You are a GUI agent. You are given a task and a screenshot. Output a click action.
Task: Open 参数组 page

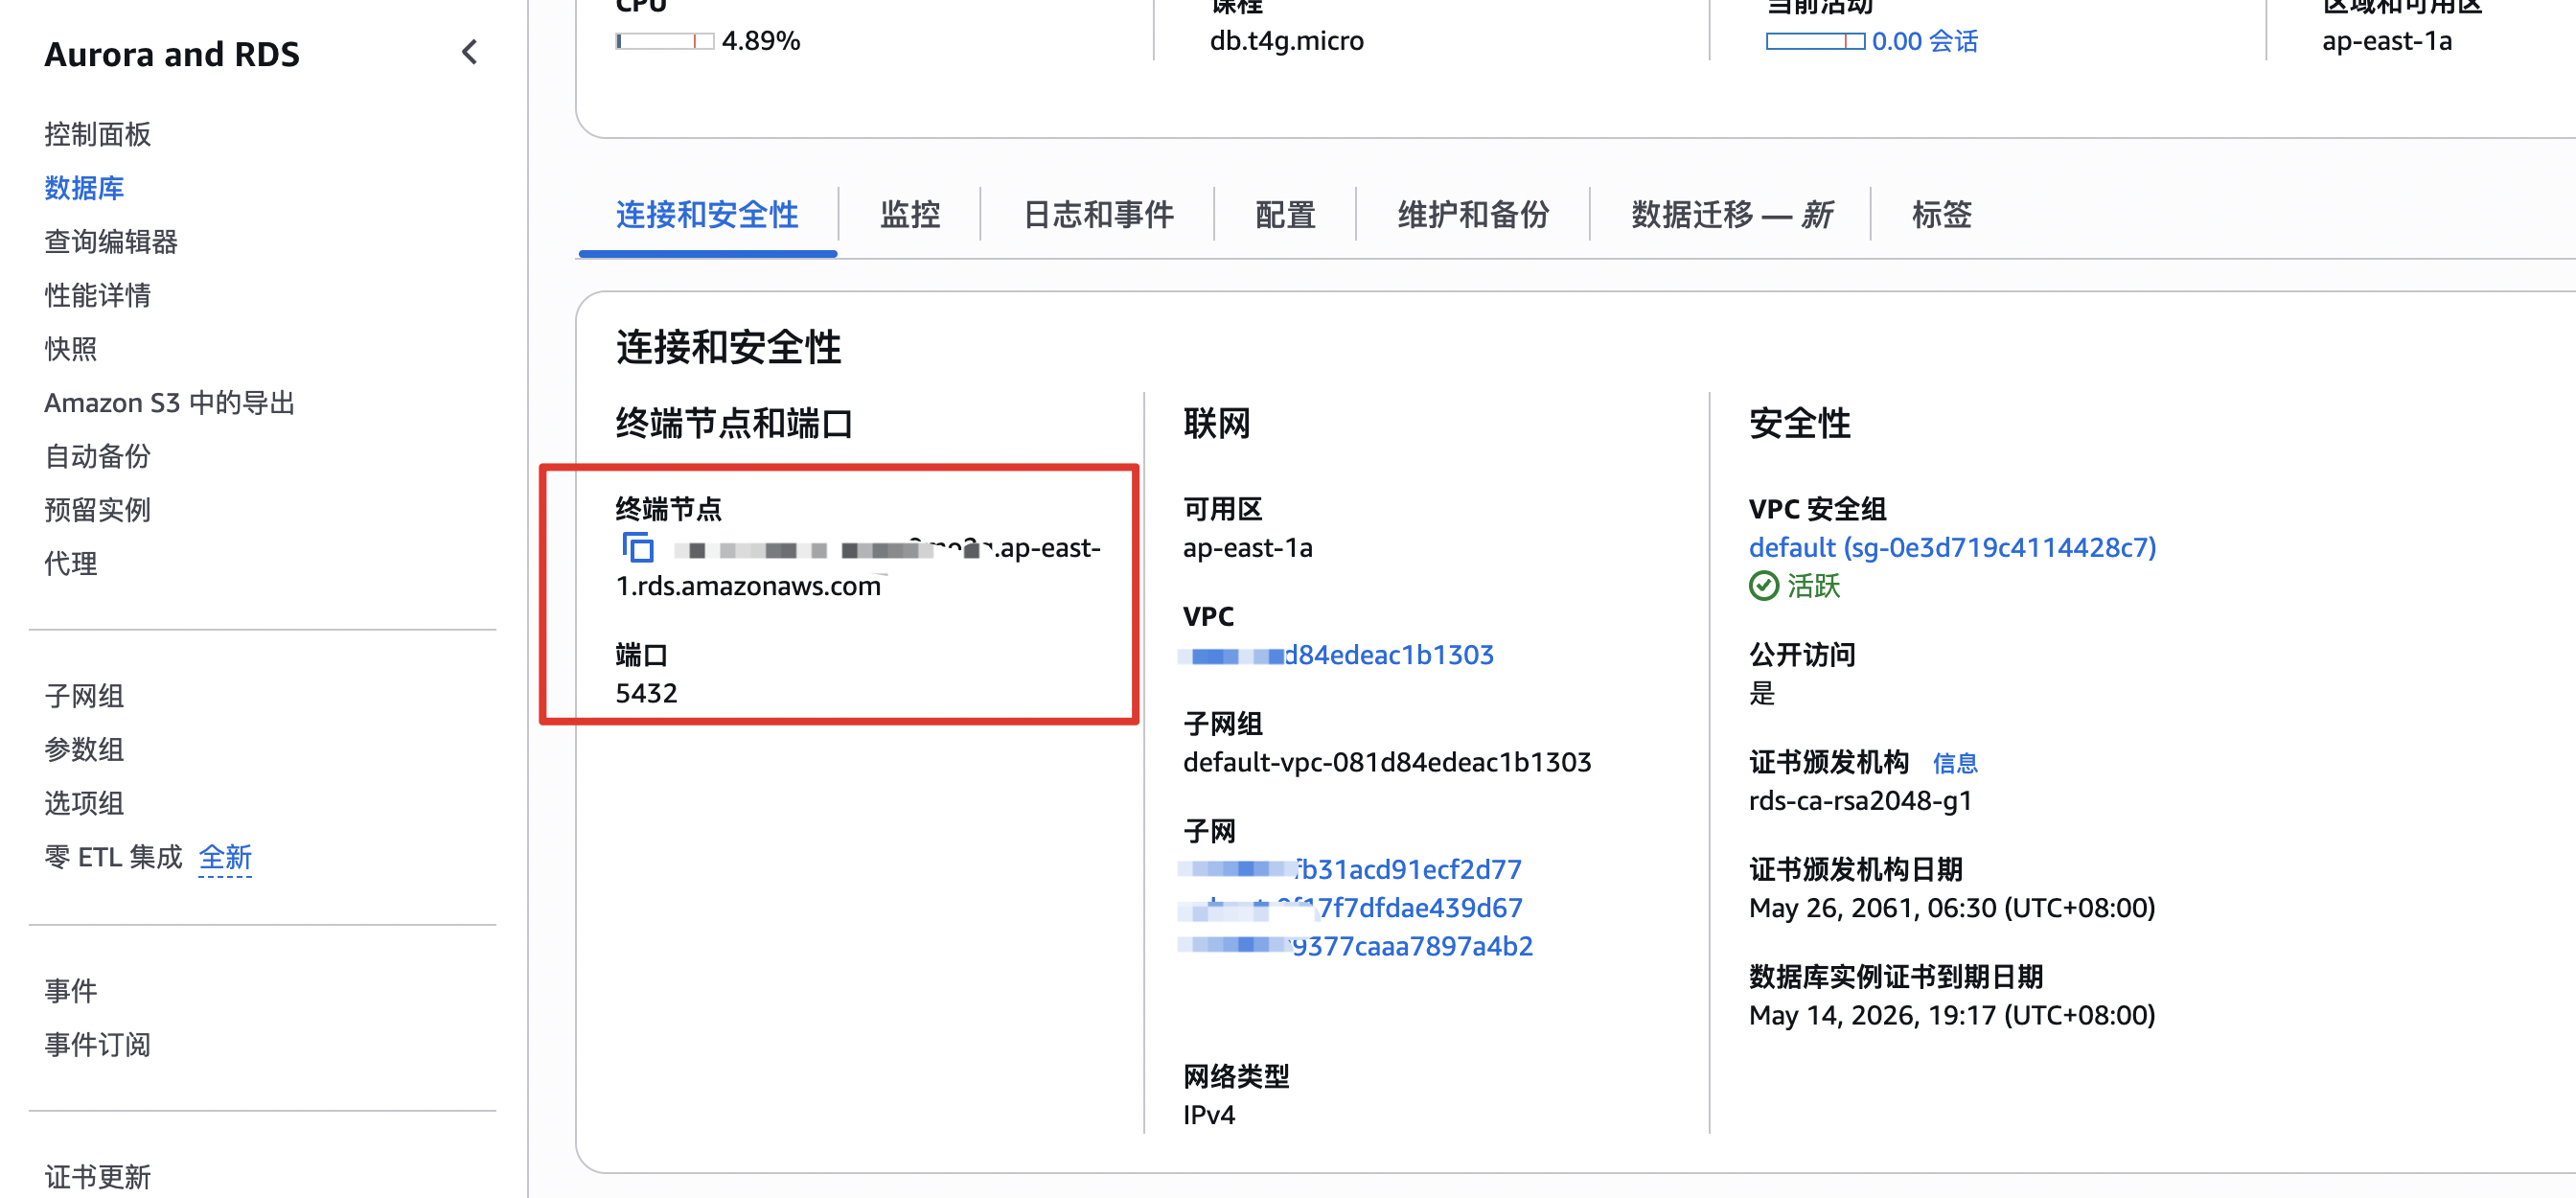coord(84,750)
